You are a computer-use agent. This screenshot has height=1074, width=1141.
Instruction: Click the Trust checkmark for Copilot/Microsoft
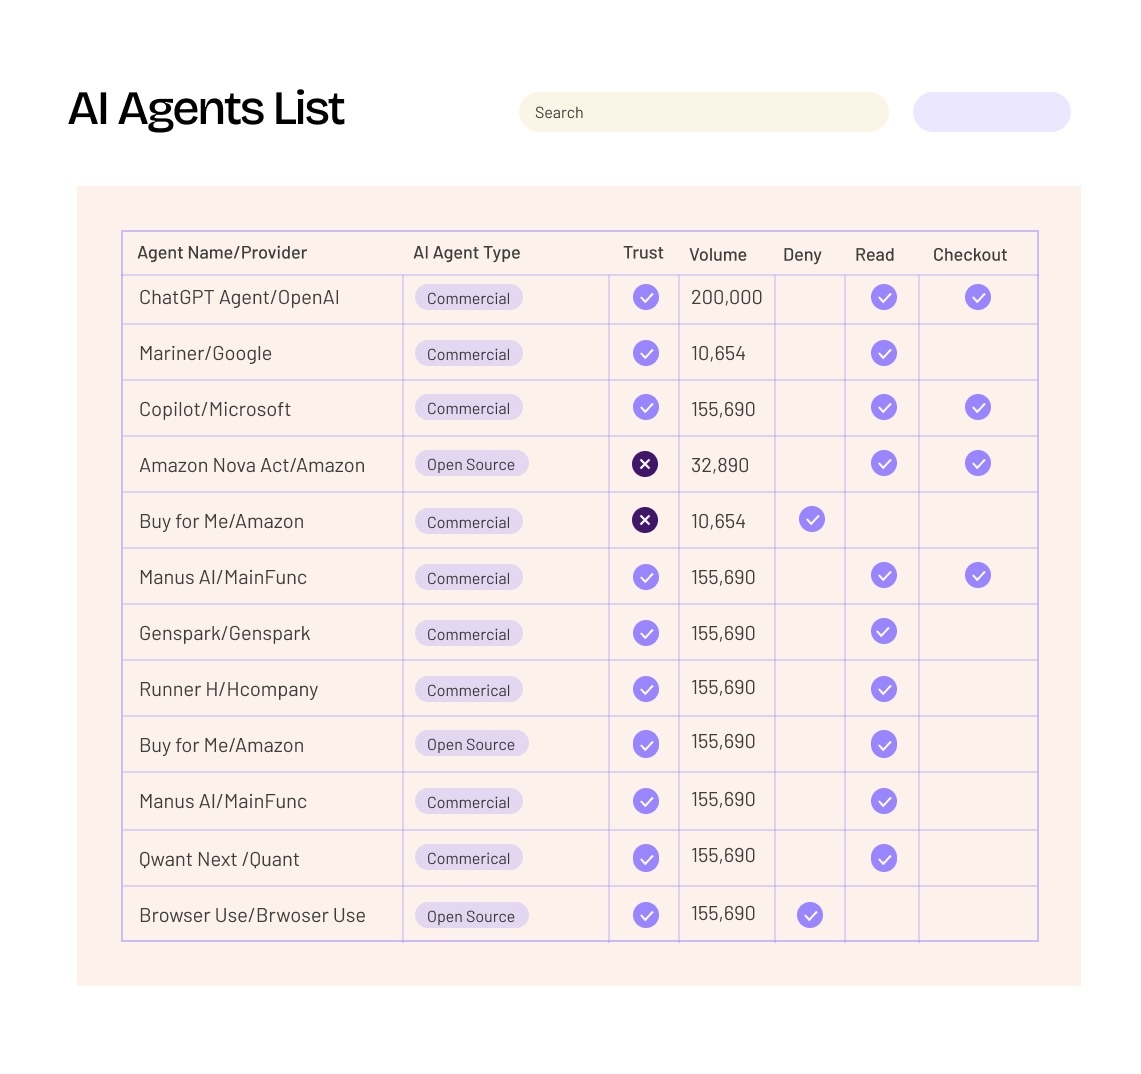(646, 407)
